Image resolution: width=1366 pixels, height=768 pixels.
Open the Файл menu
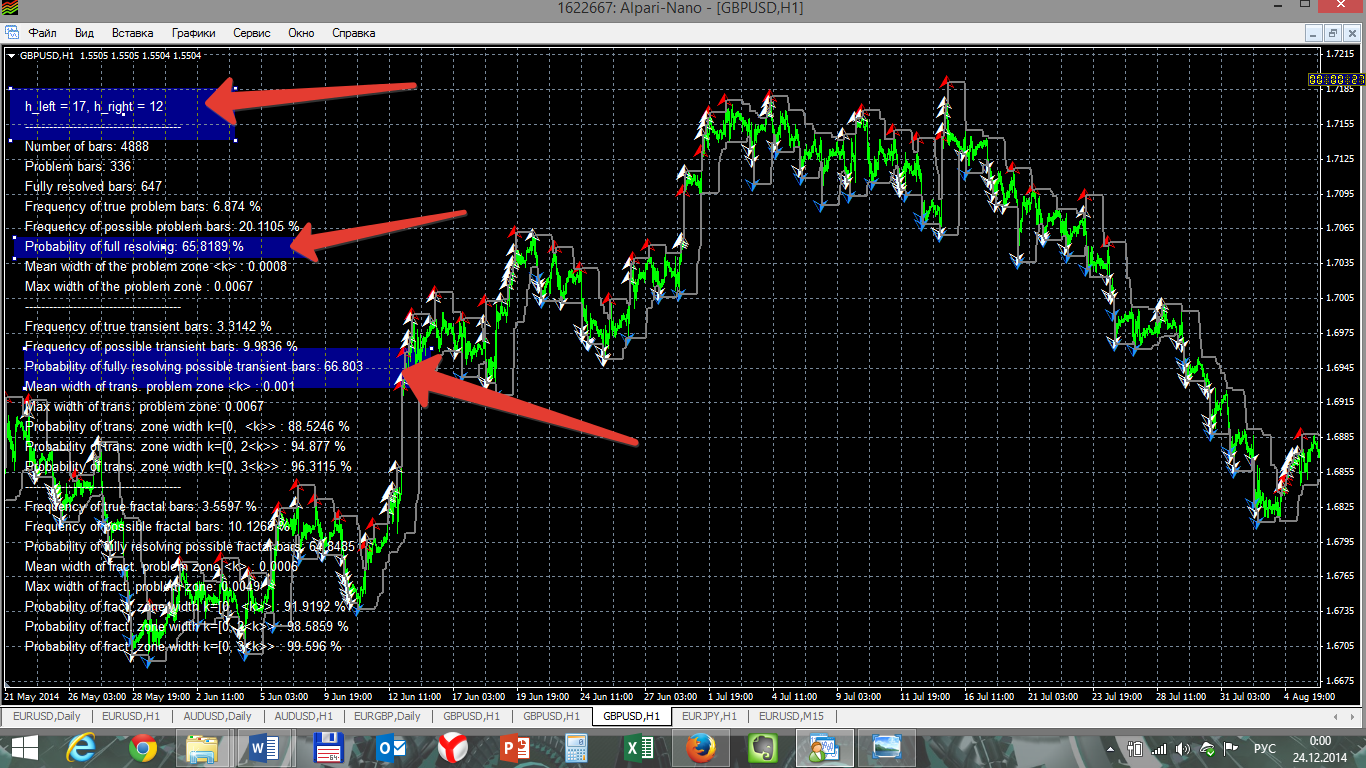[44, 33]
